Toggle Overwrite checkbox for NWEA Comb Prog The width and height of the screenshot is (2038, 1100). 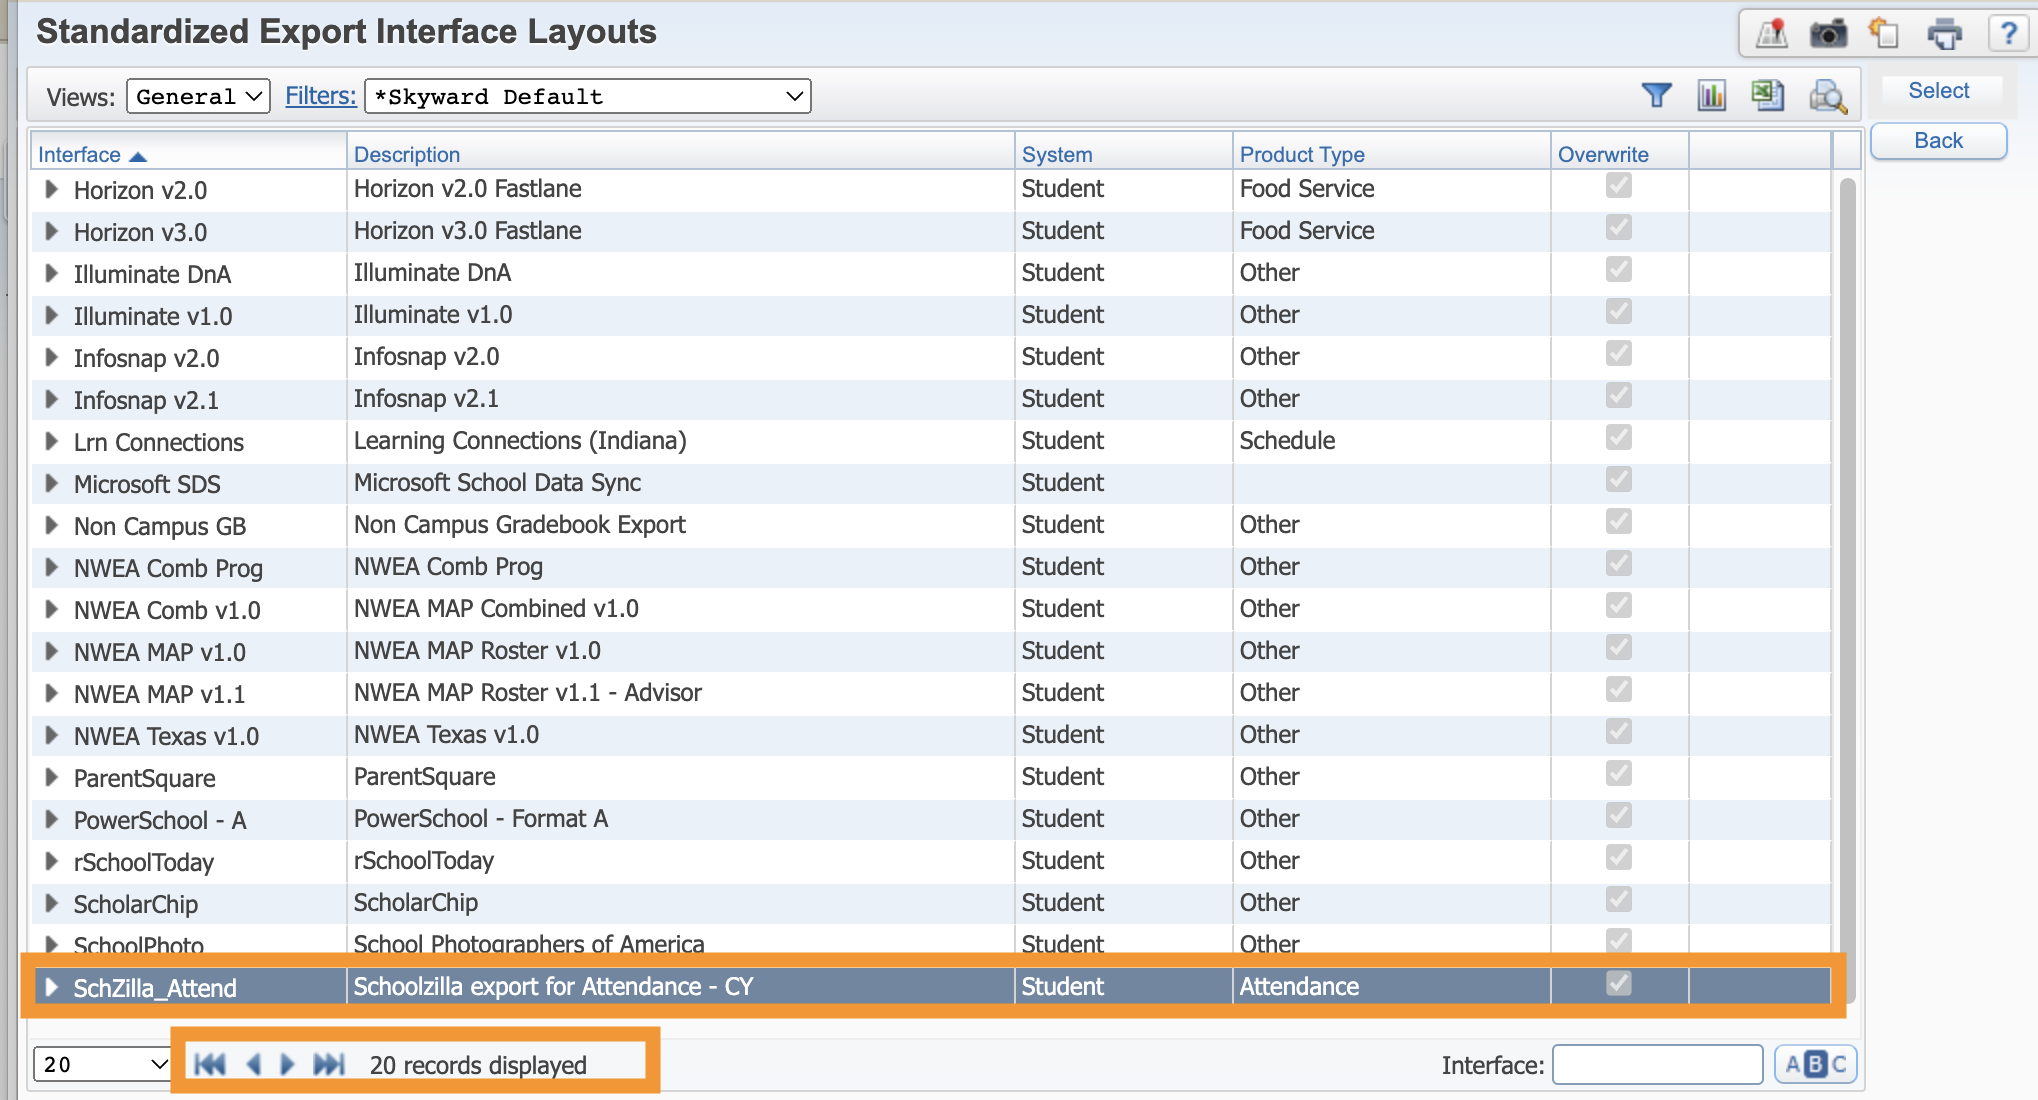click(1619, 564)
